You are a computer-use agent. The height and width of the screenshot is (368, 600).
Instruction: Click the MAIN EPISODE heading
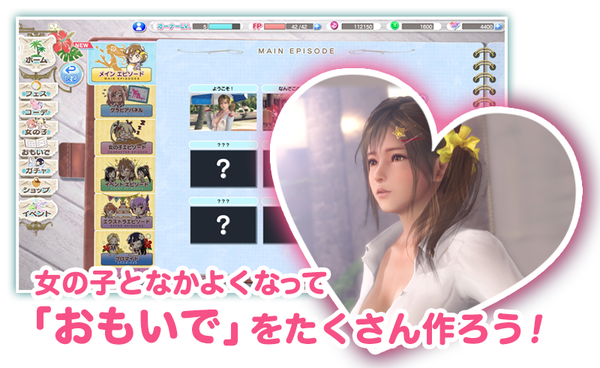(297, 51)
